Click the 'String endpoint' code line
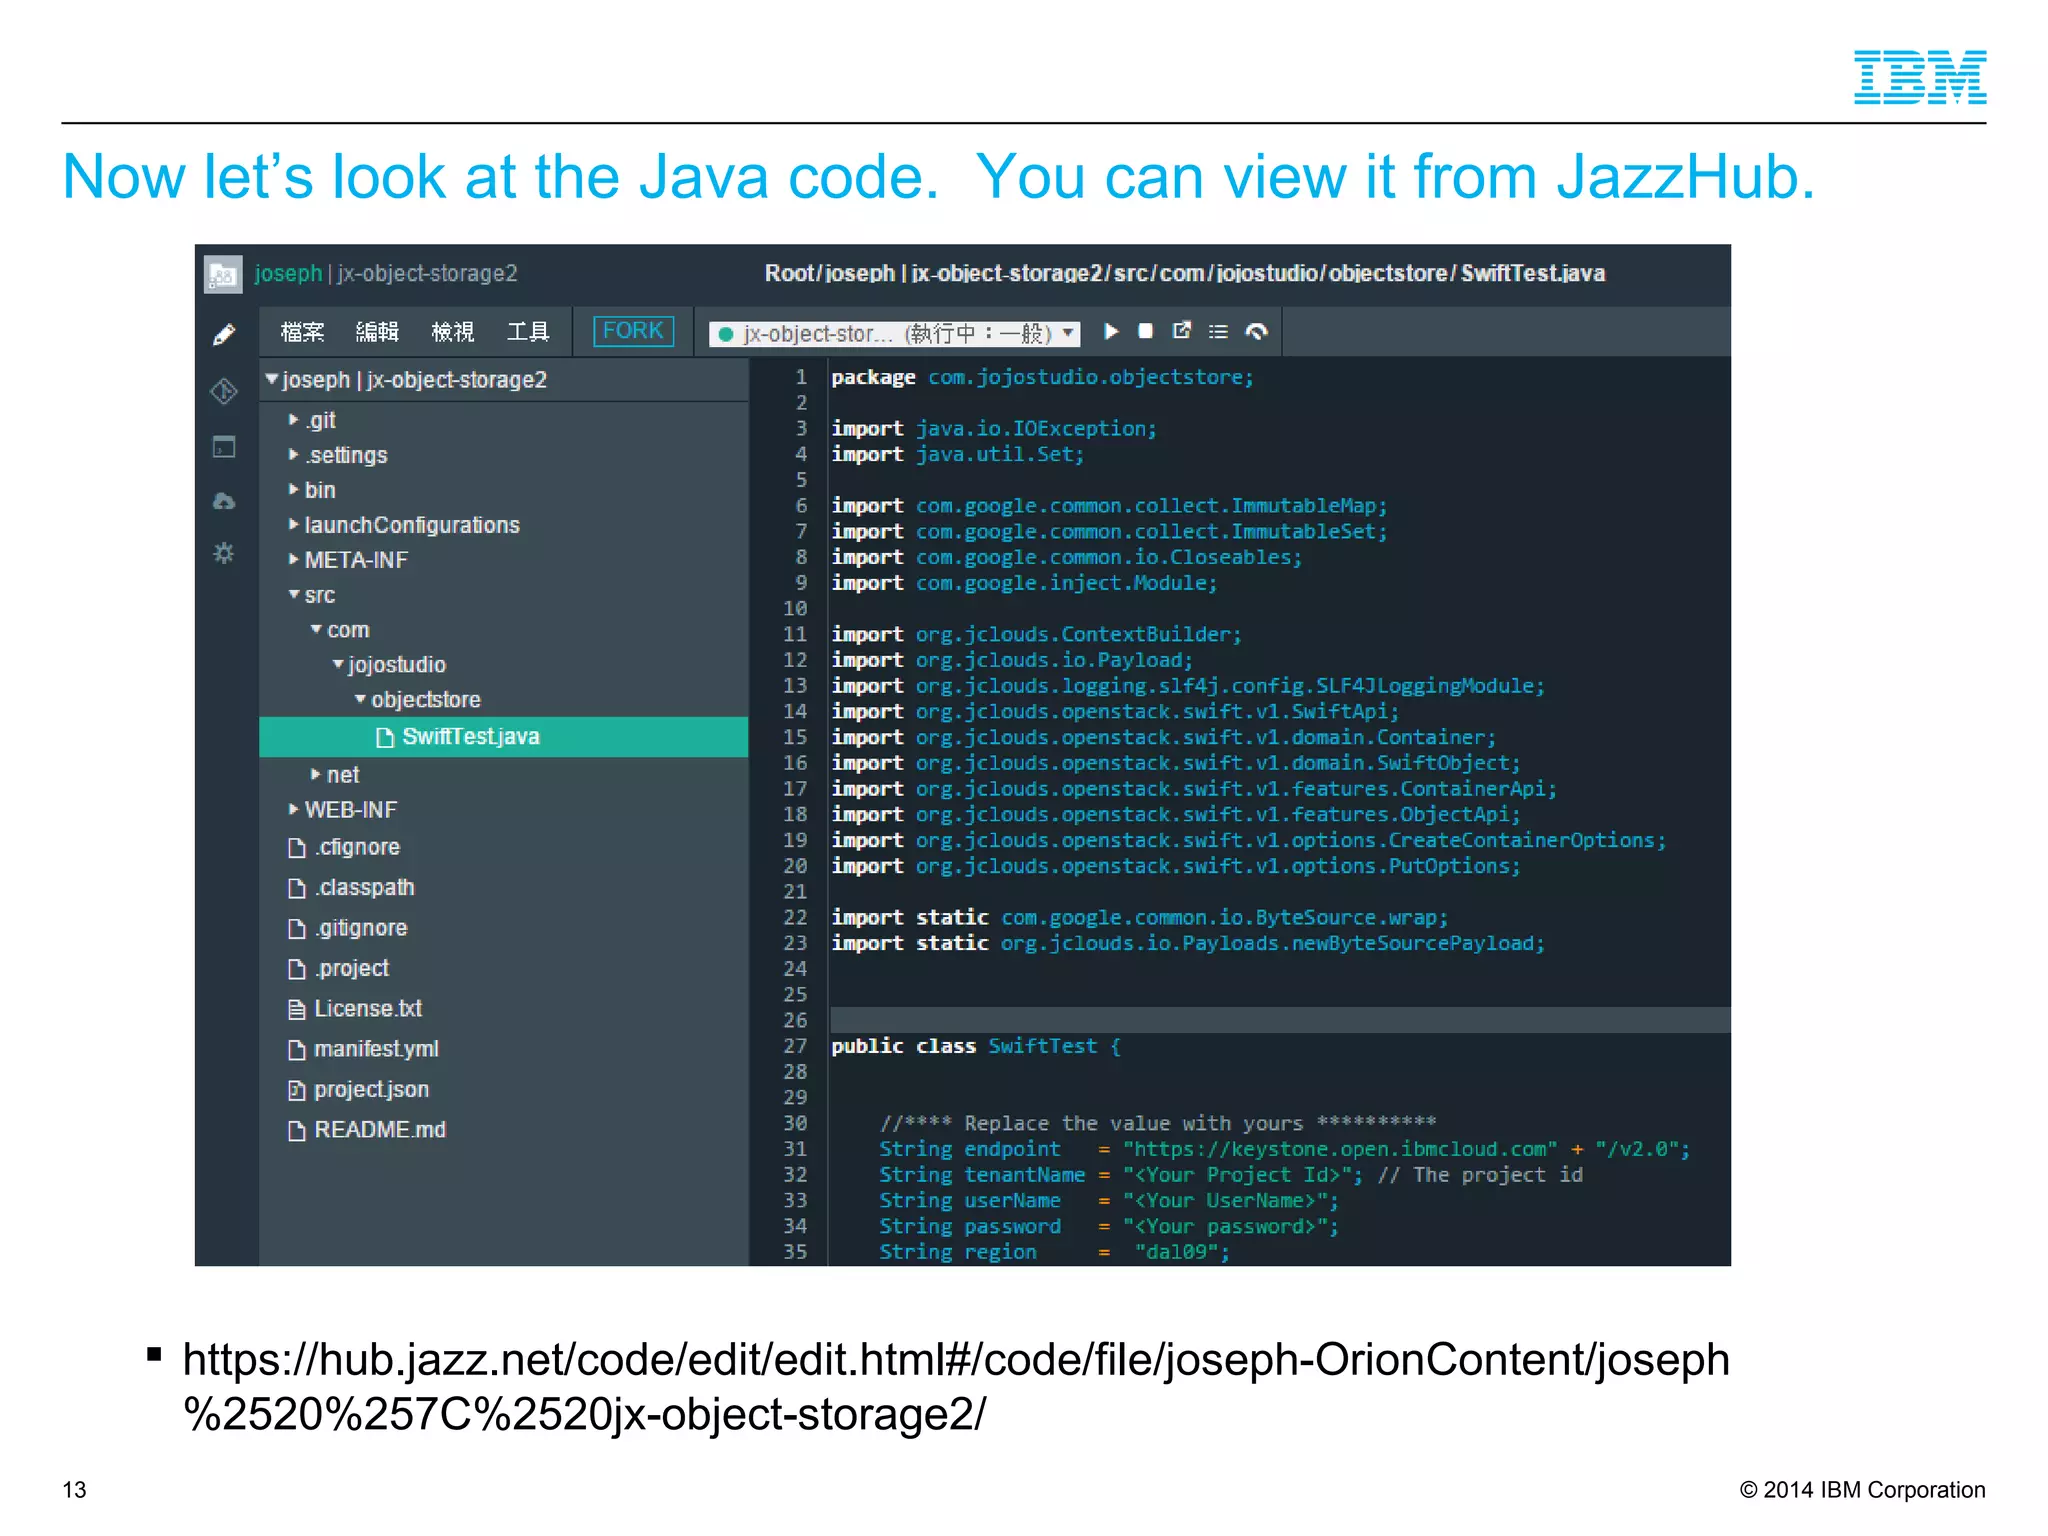Image resolution: width=2048 pixels, height=1536 pixels. pos(1284,1149)
